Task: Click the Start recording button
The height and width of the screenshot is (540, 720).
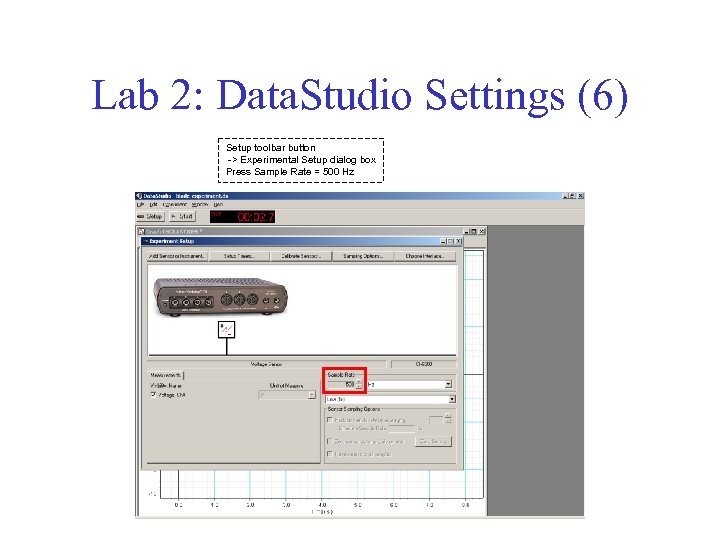Action: (x=182, y=216)
